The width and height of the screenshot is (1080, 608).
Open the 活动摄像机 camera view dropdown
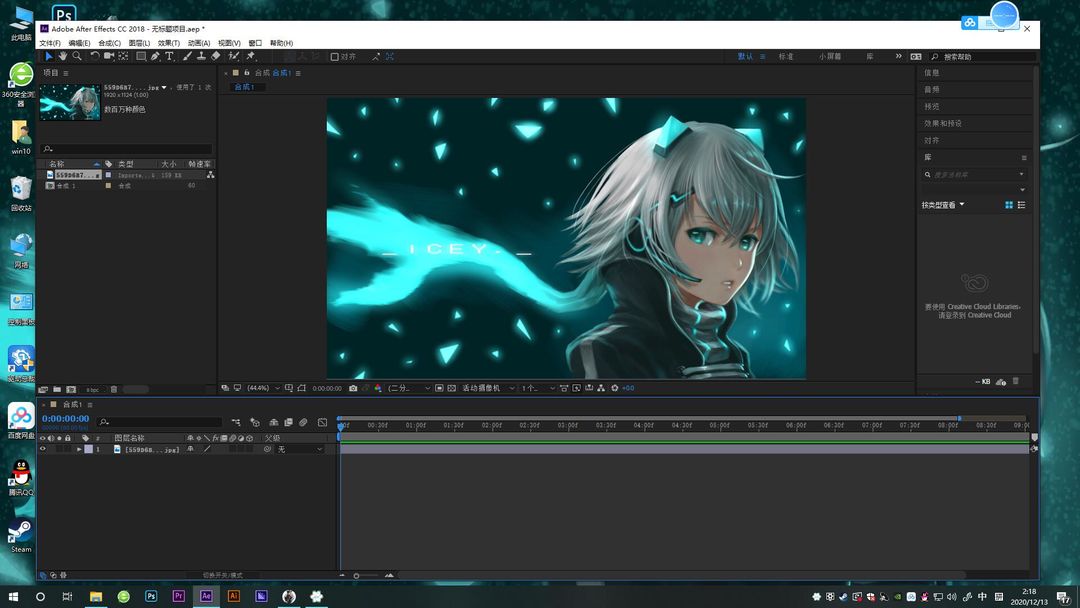pyautogui.click(x=488, y=388)
